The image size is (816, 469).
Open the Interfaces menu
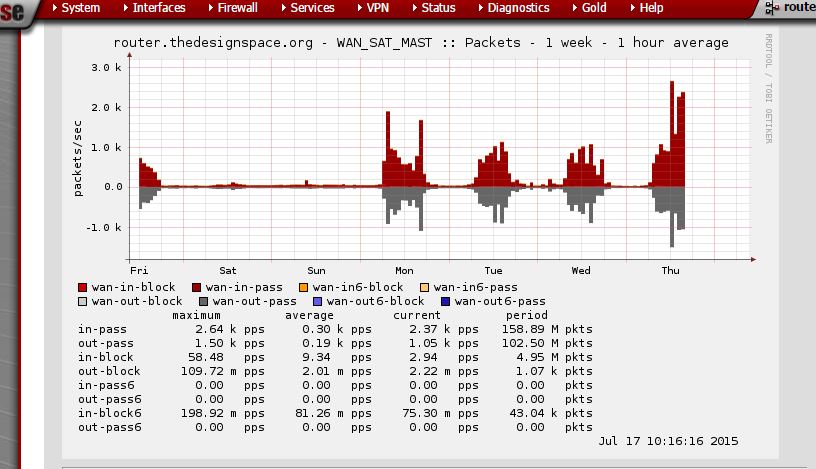tap(158, 8)
